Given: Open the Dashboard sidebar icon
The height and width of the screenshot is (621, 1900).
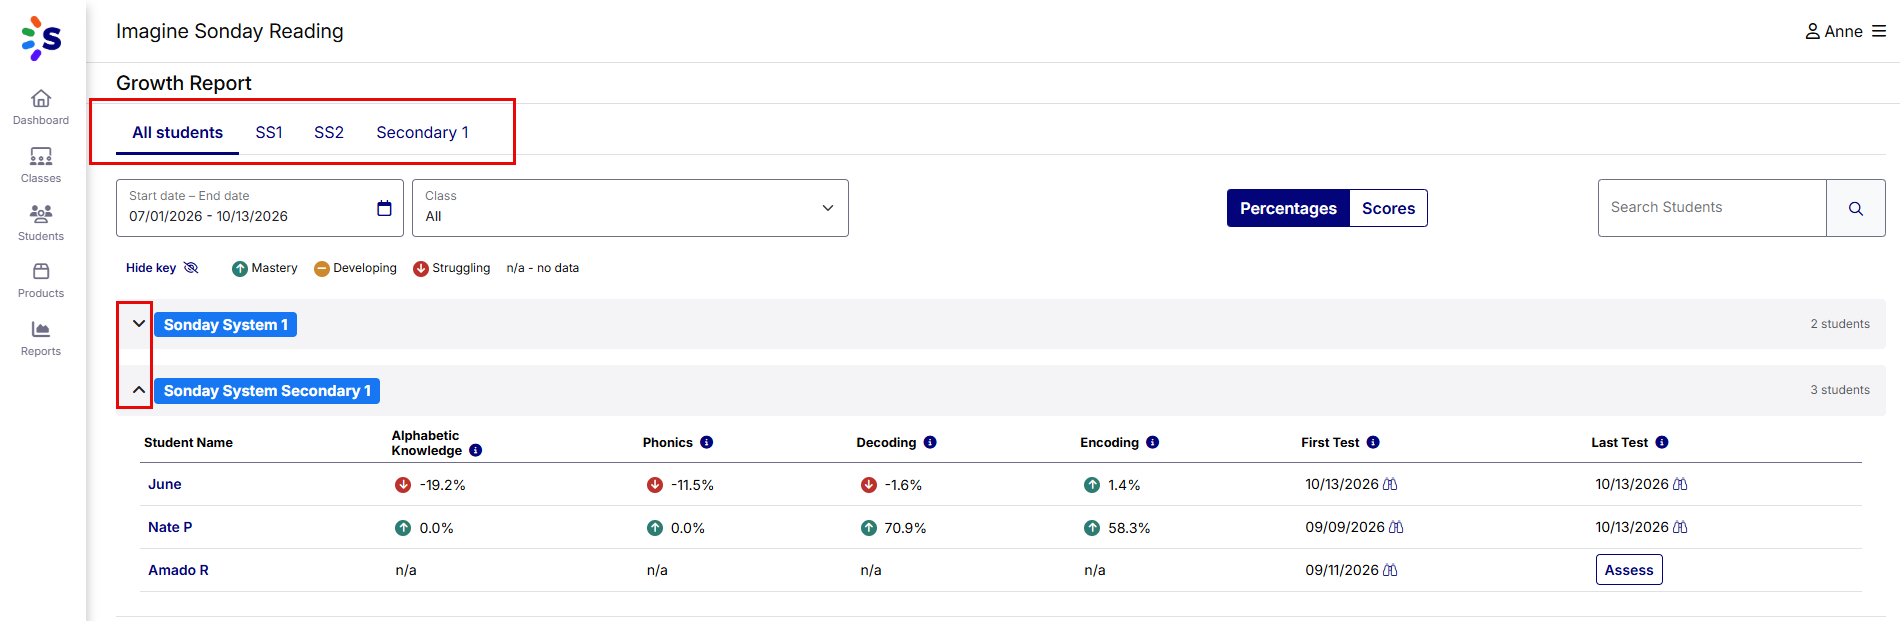Looking at the screenshot, I should coord(41,107).
